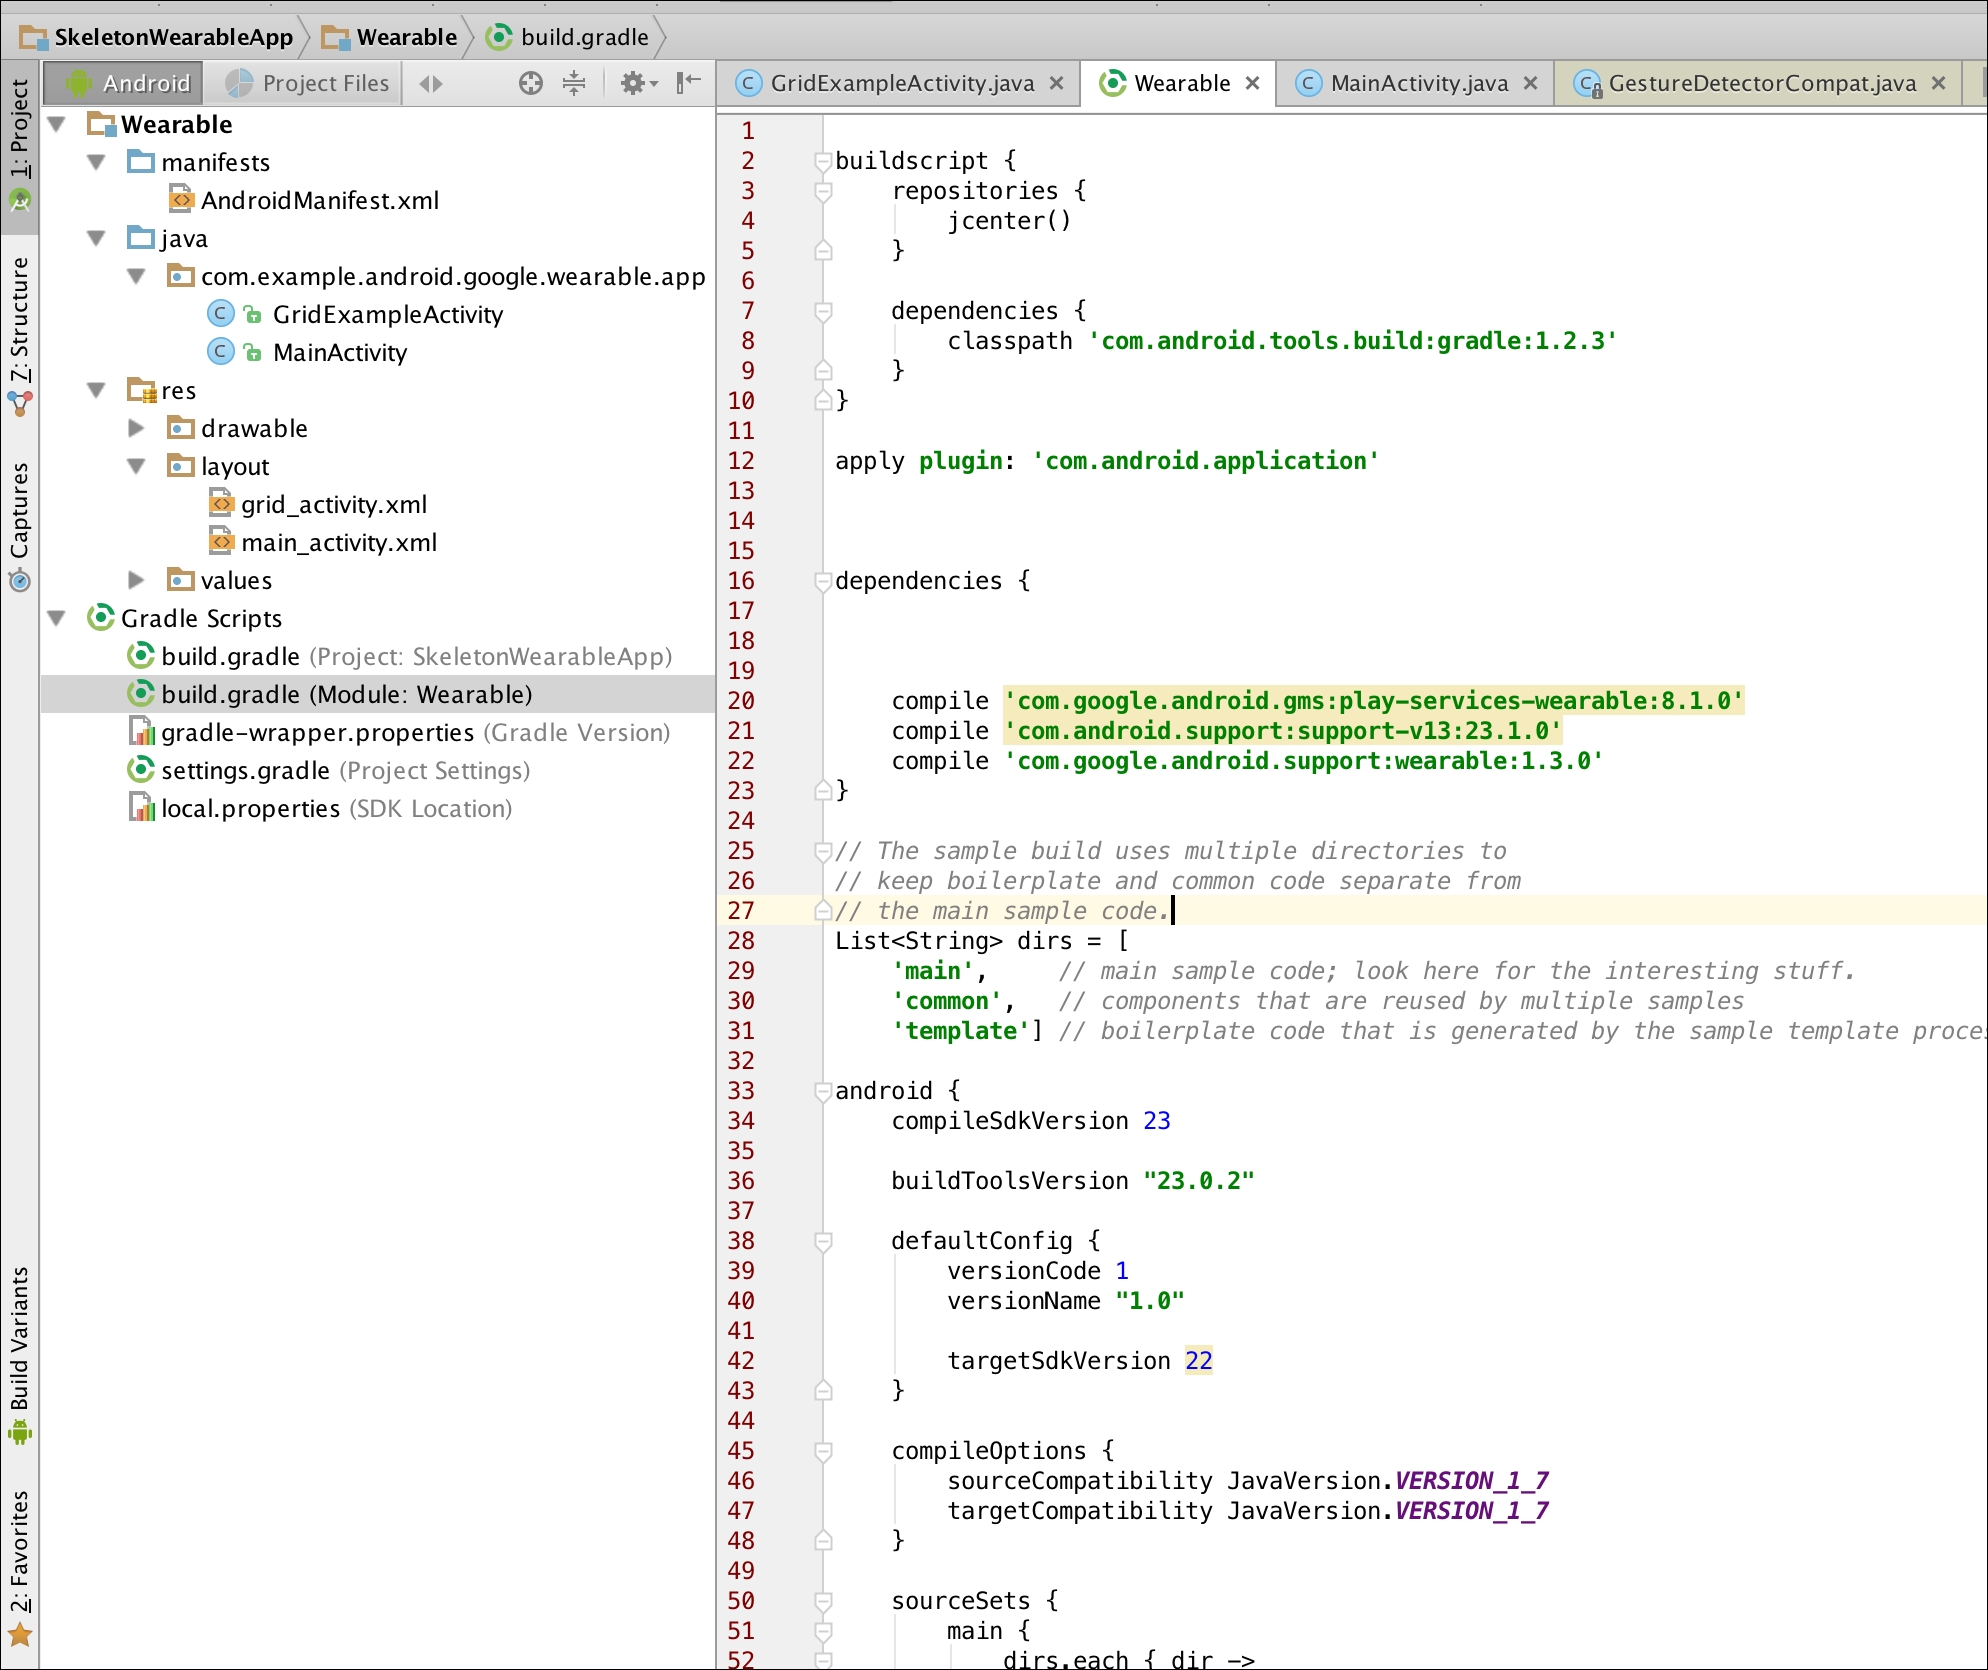Collapse the layout folder
The width and height of the screenshot is (1988, 1670).
click(x=136, y=466)
